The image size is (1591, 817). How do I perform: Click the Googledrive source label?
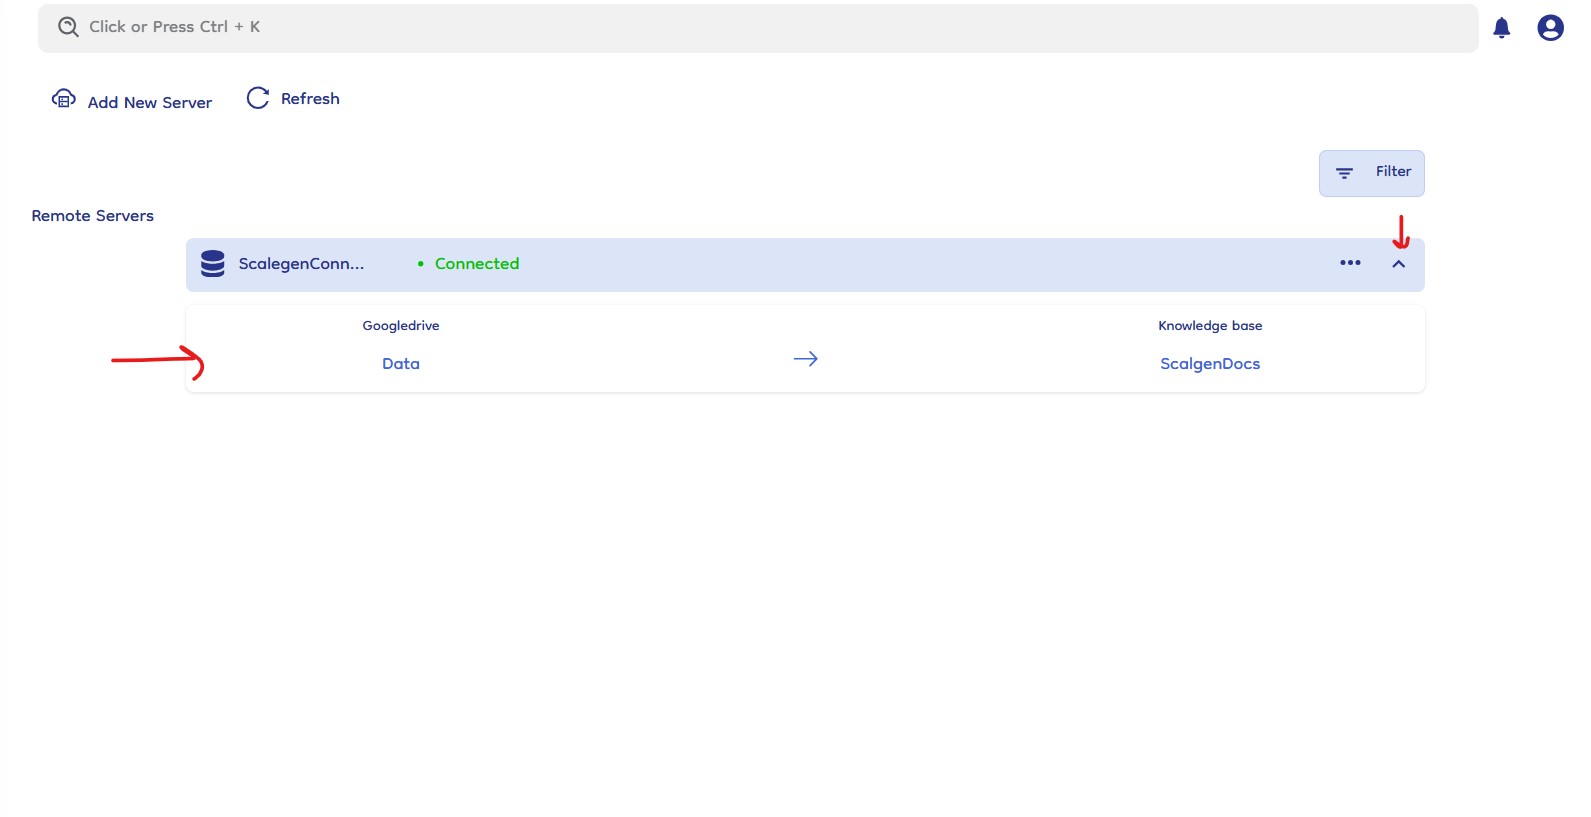pos(400,326)
